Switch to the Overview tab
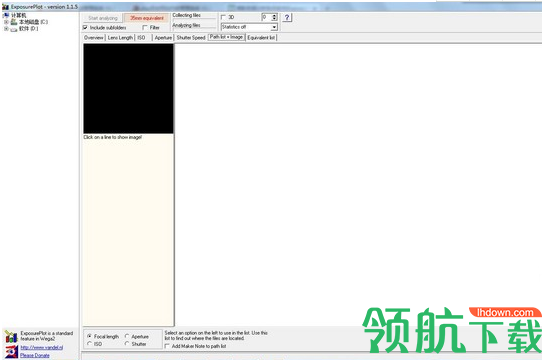The width and height of the screenshot is (542, 360). tap(94, 38)
